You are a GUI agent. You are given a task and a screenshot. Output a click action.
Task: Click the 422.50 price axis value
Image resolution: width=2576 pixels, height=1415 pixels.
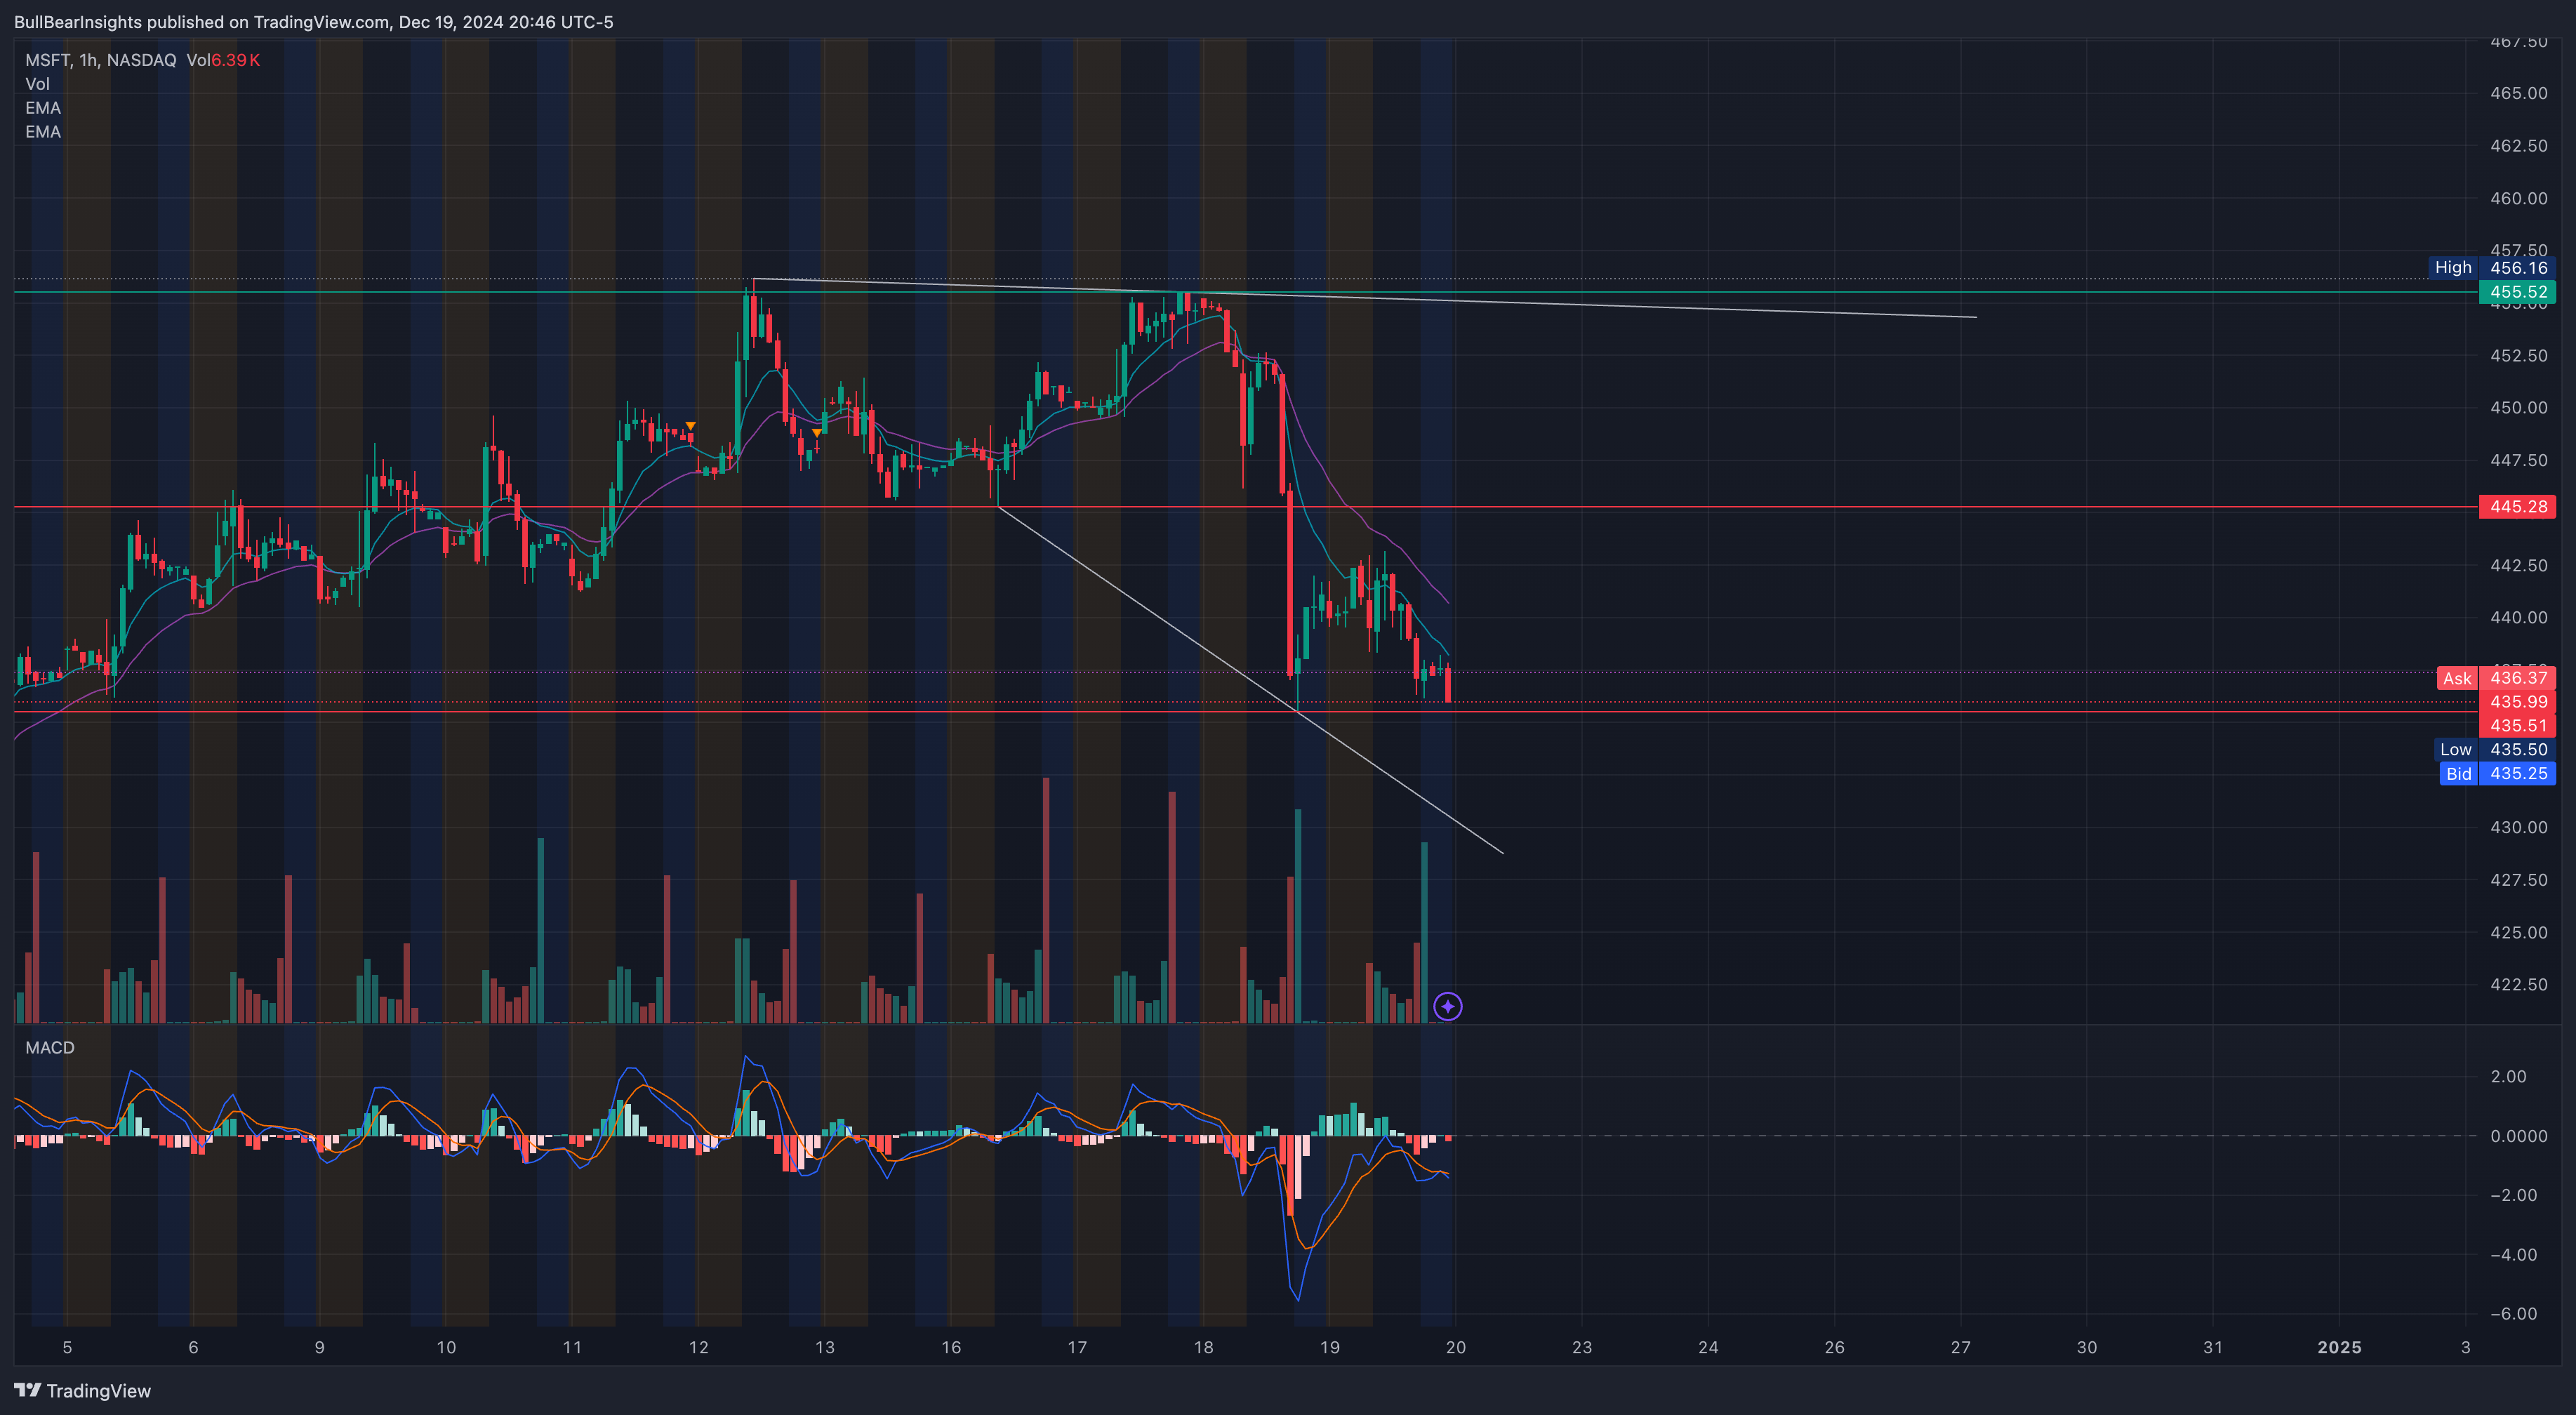tap(2518, 984)
